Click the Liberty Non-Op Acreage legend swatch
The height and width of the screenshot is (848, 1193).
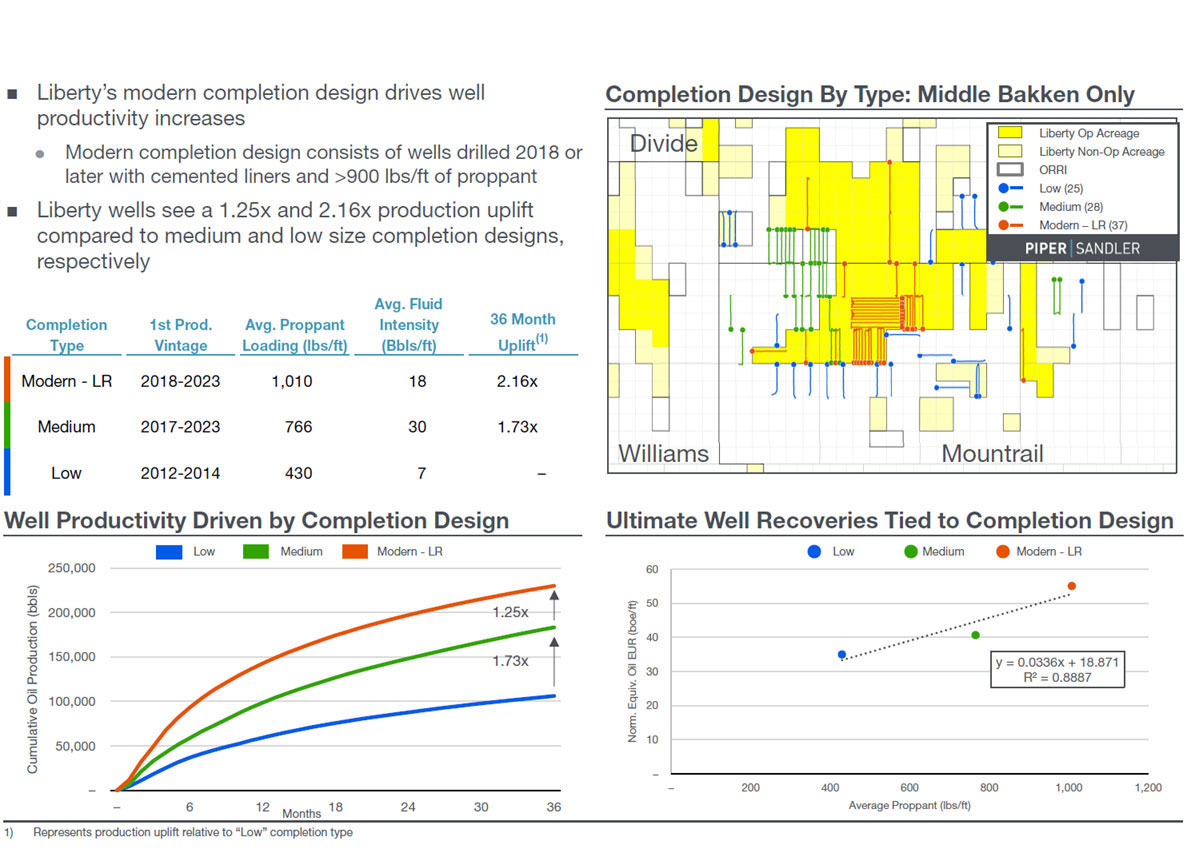pyautogui.click(x=1009, y=152)
